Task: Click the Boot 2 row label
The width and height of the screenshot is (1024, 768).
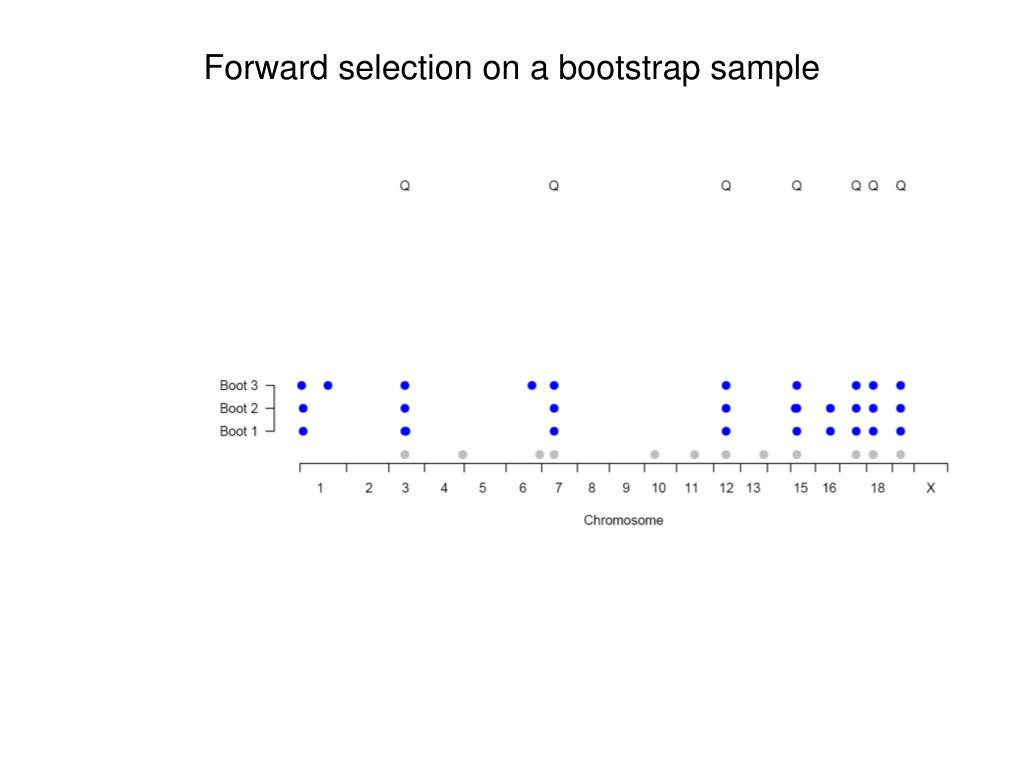Action: (x=238, y=408)
